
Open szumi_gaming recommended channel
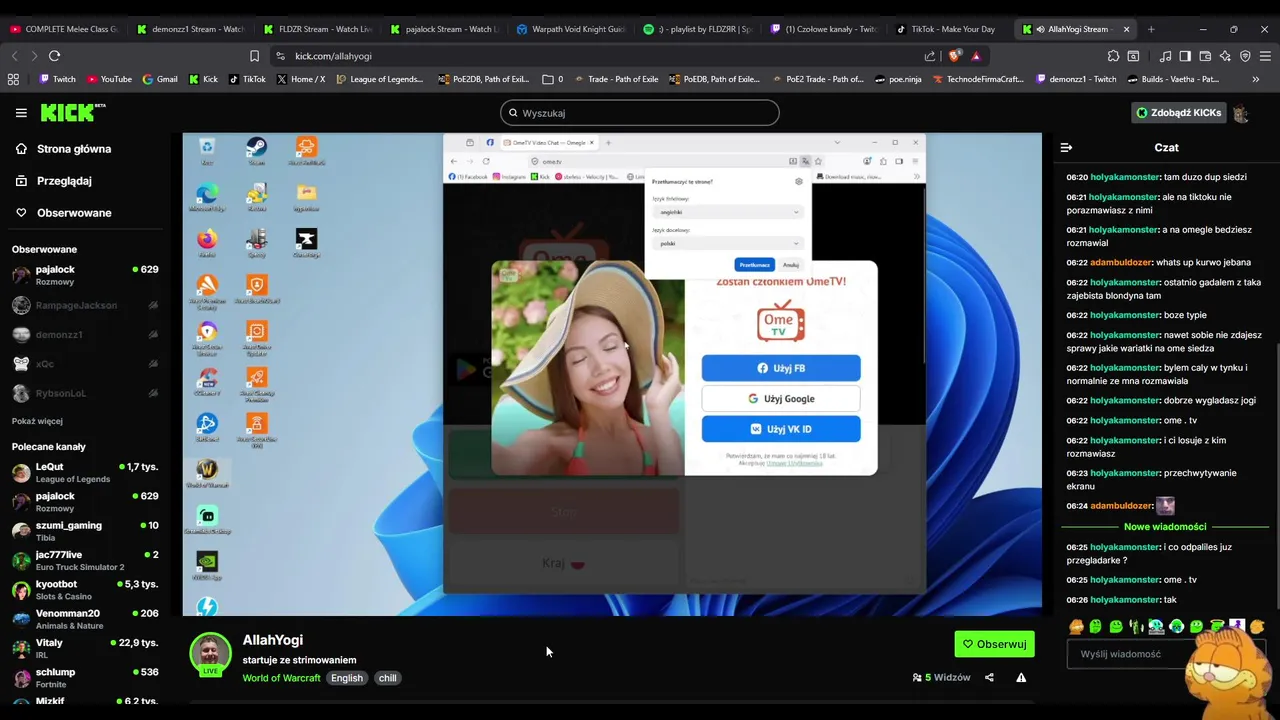pos(85,531)
